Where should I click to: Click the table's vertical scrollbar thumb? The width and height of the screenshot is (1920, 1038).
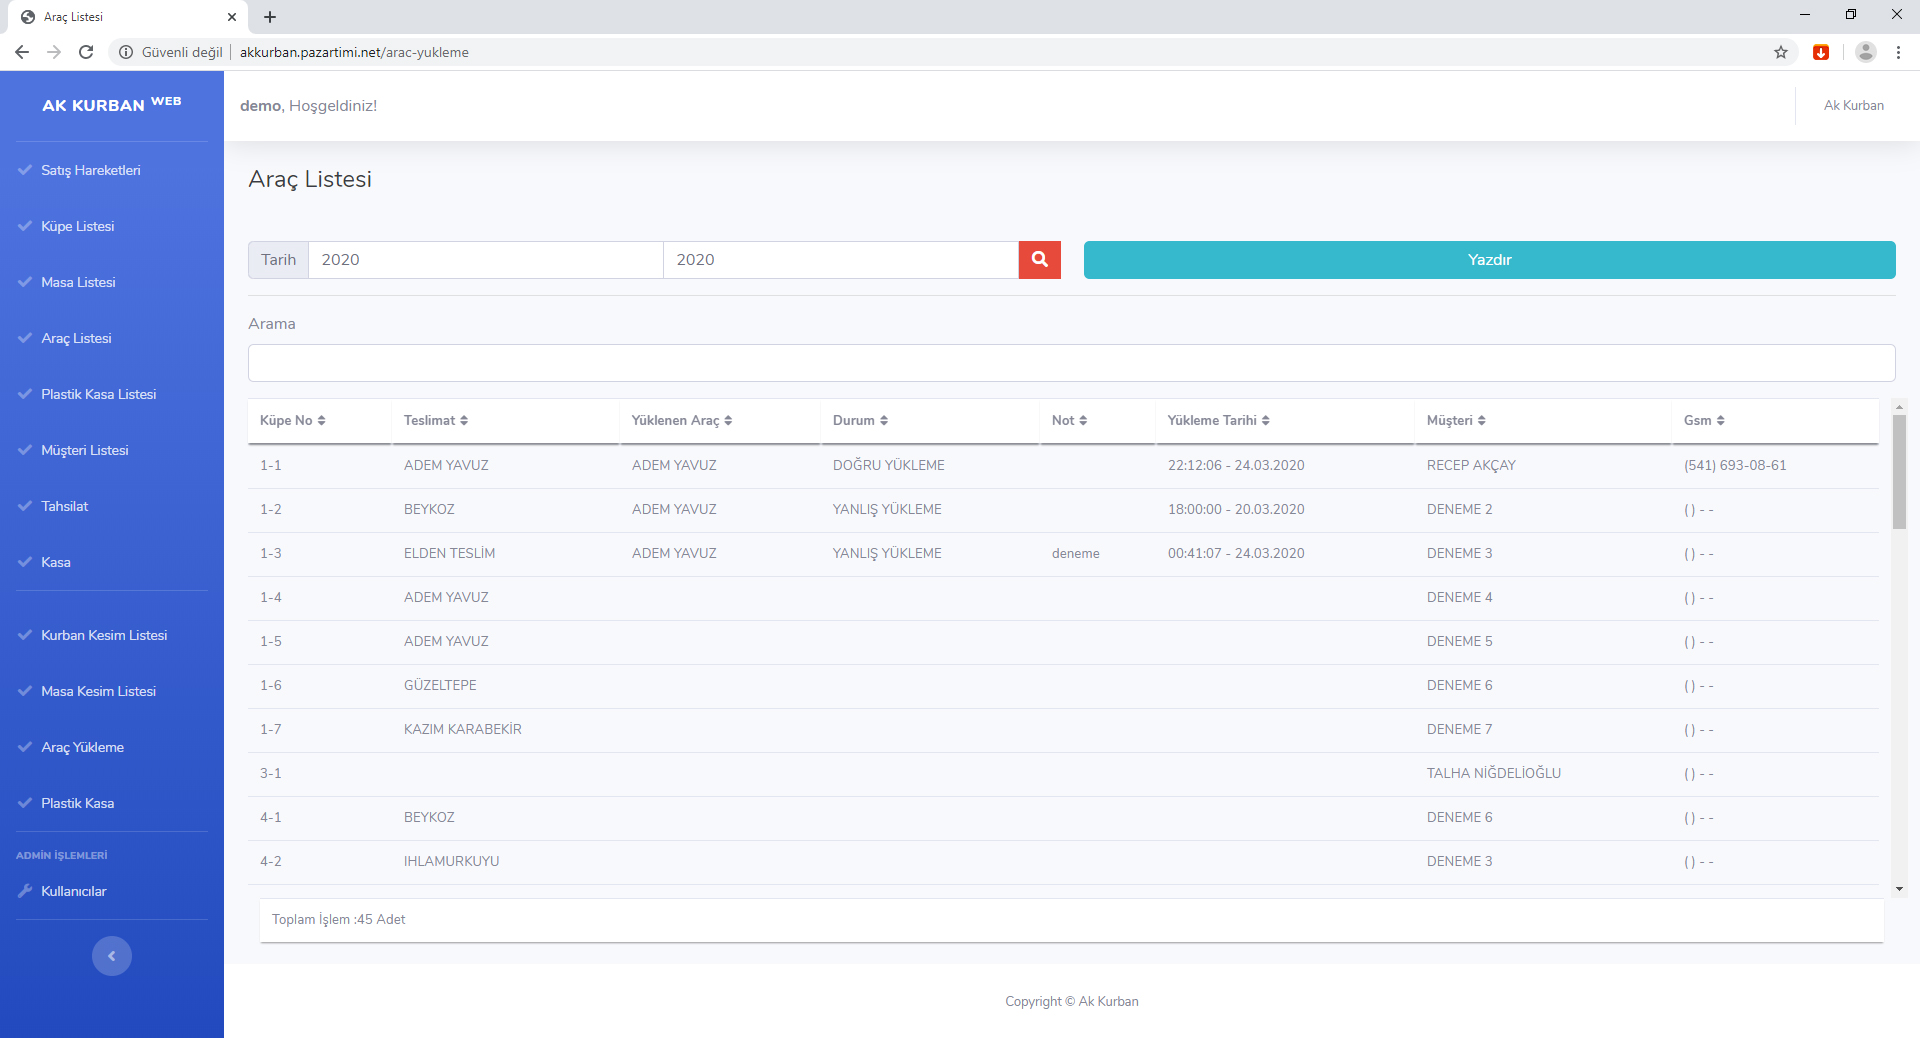click(1899, 470)
